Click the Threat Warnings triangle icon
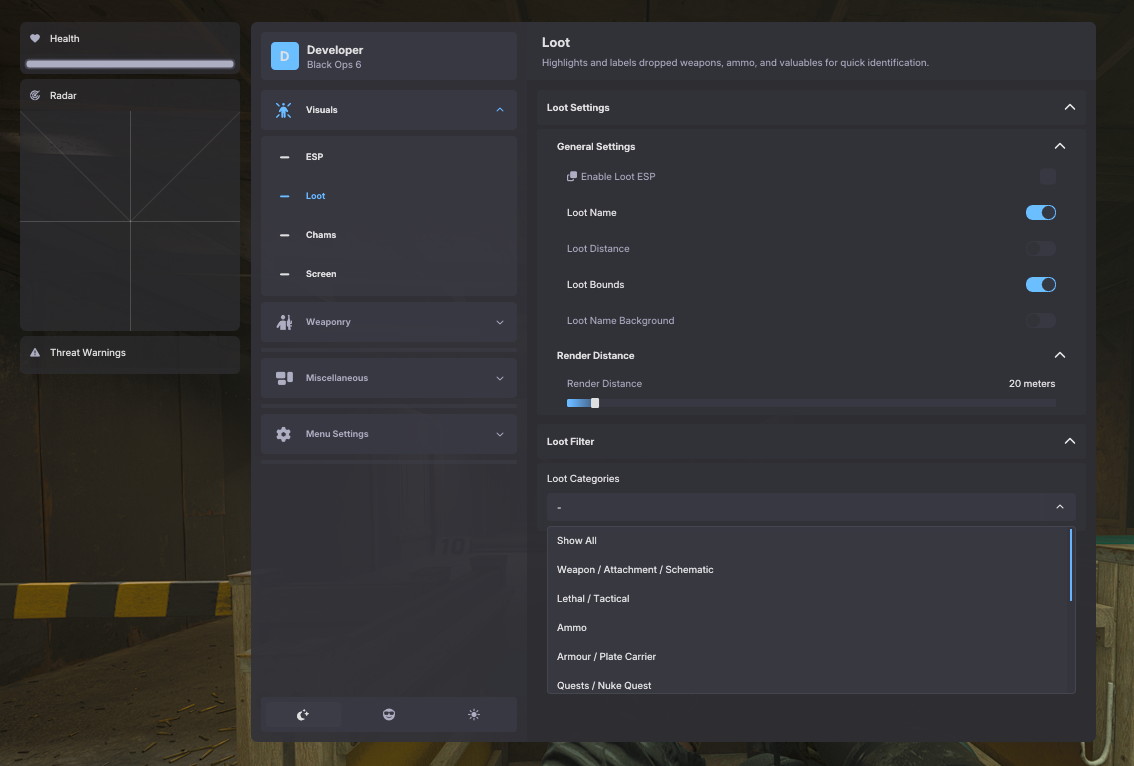This screenshot has width=1134, height=766. 35,353
